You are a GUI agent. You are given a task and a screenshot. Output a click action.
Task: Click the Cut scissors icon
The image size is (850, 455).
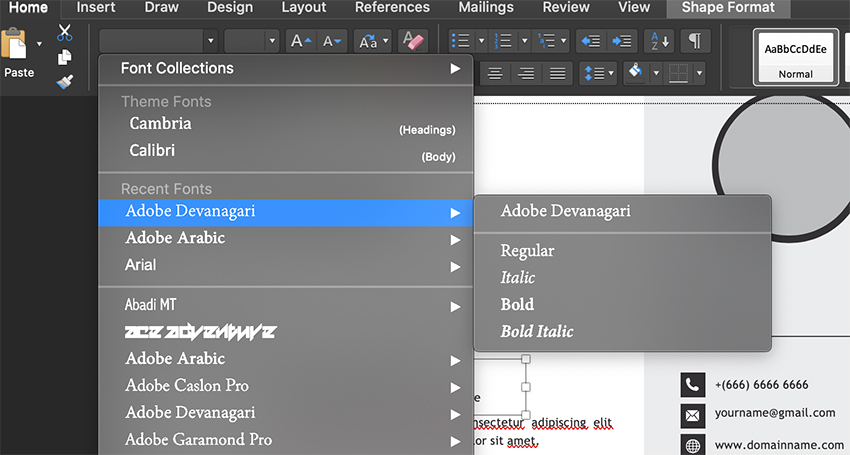(x=65, y=33)
